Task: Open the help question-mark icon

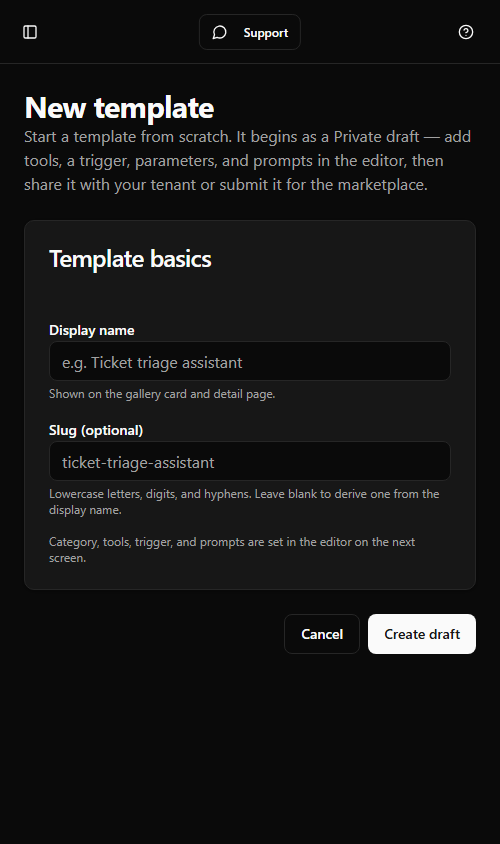Action: (466, 32)
